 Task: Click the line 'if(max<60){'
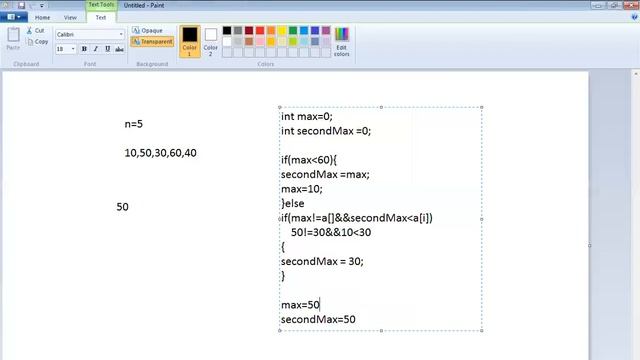coord(309,160)
